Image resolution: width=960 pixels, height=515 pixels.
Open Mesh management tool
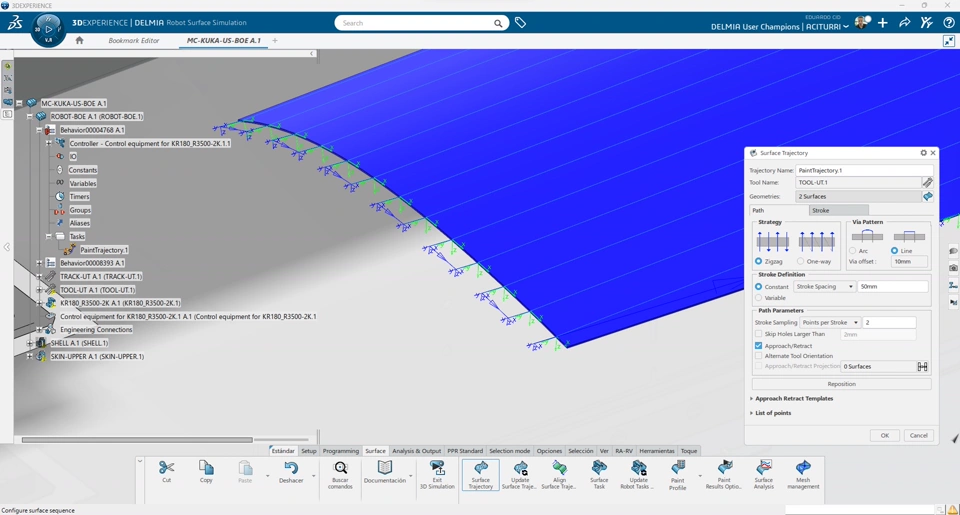(x=803, y=468)
